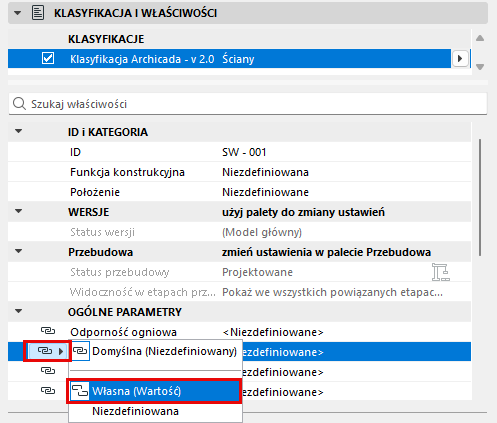This screenshot has width=497, height=423.
Task: Uncheck the Klasyfikacja Archicada - v 2.0 checkbox
Action: pos(48,58)
